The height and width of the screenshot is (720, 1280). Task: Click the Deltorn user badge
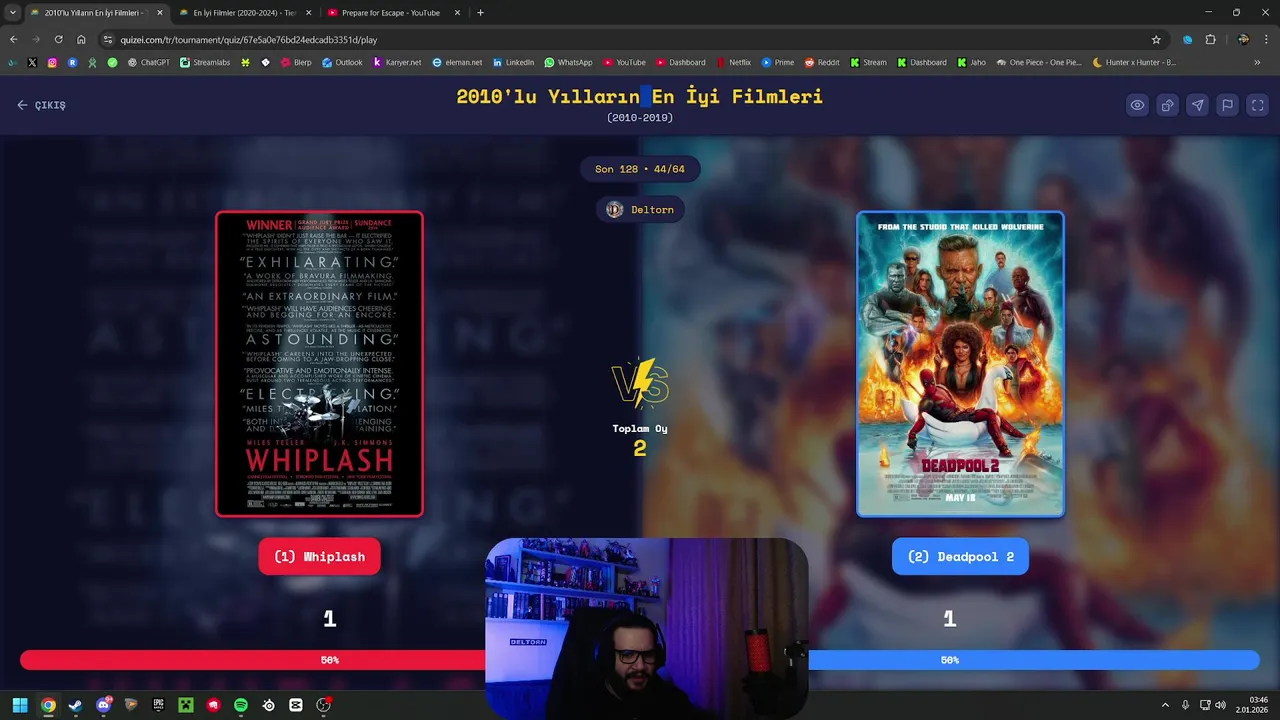click(640, 209)
